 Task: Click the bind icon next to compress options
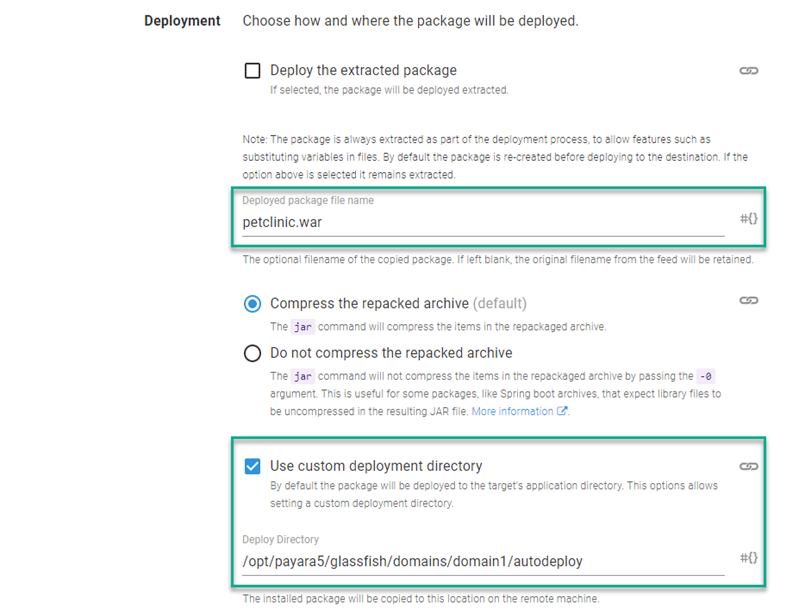click(x=749, y=302)
